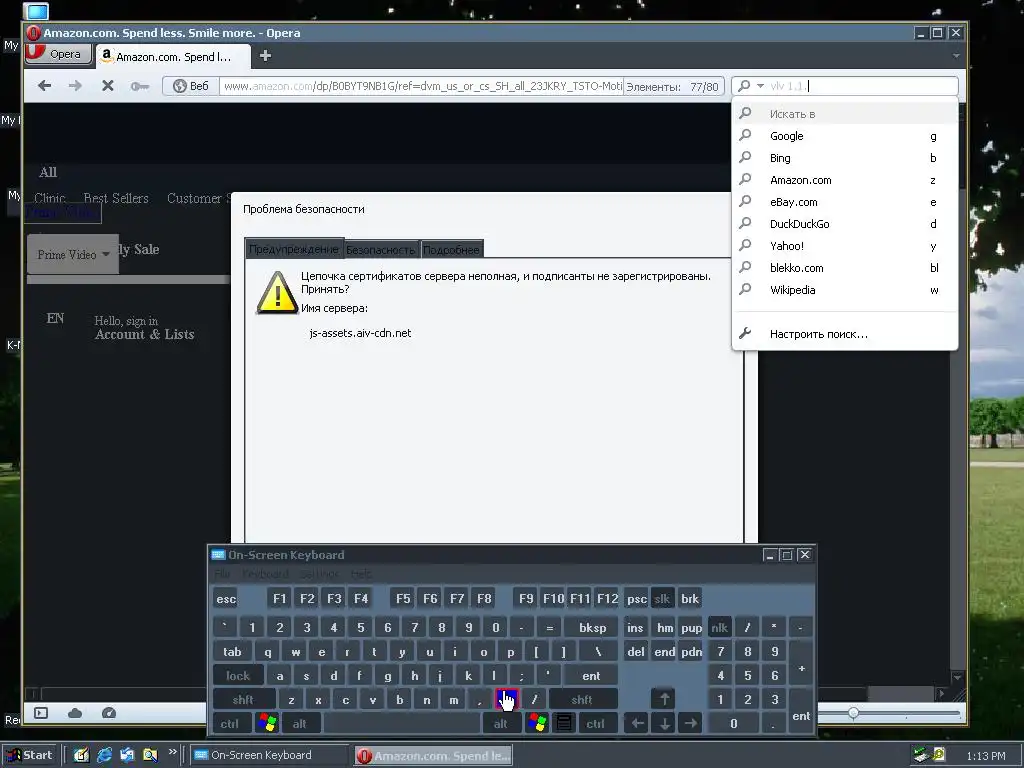This screenshot has width=1024, height=768.
Task: Toggle the nlk num lock key
Action: 719,627
